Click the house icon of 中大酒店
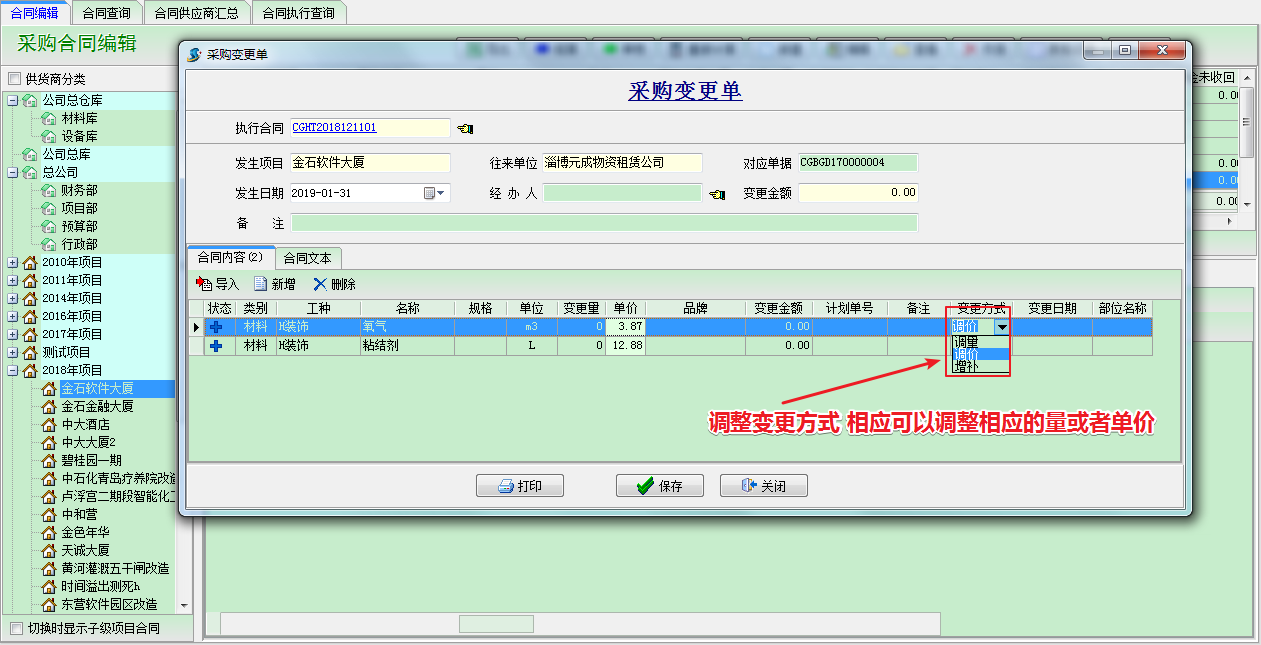This screenshot has width=1261, height=645. point(48,424)
